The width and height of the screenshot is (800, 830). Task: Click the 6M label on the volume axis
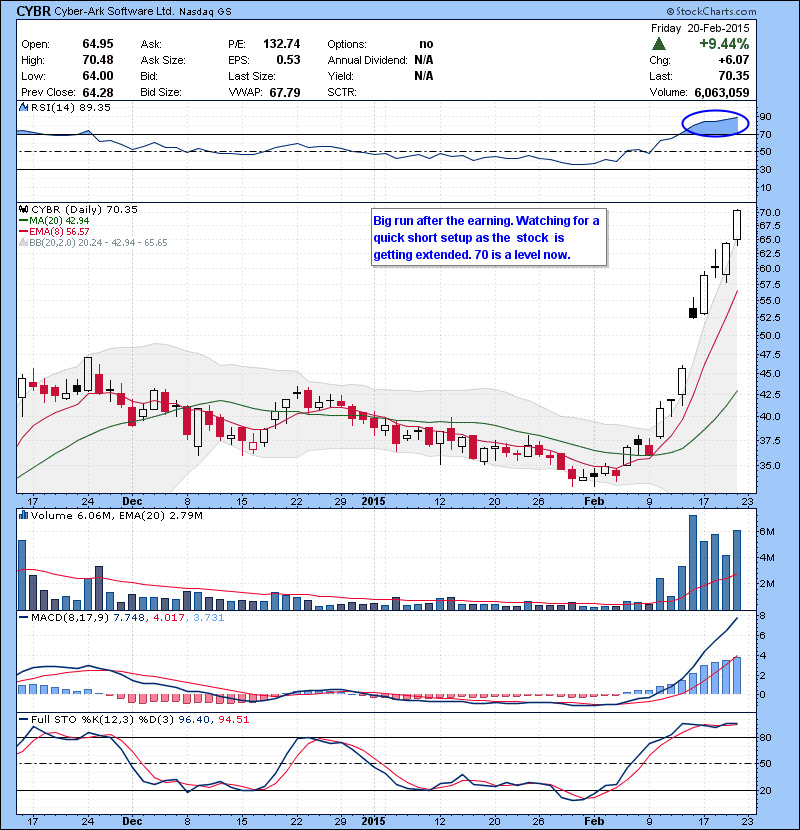(x=767, y=531)
